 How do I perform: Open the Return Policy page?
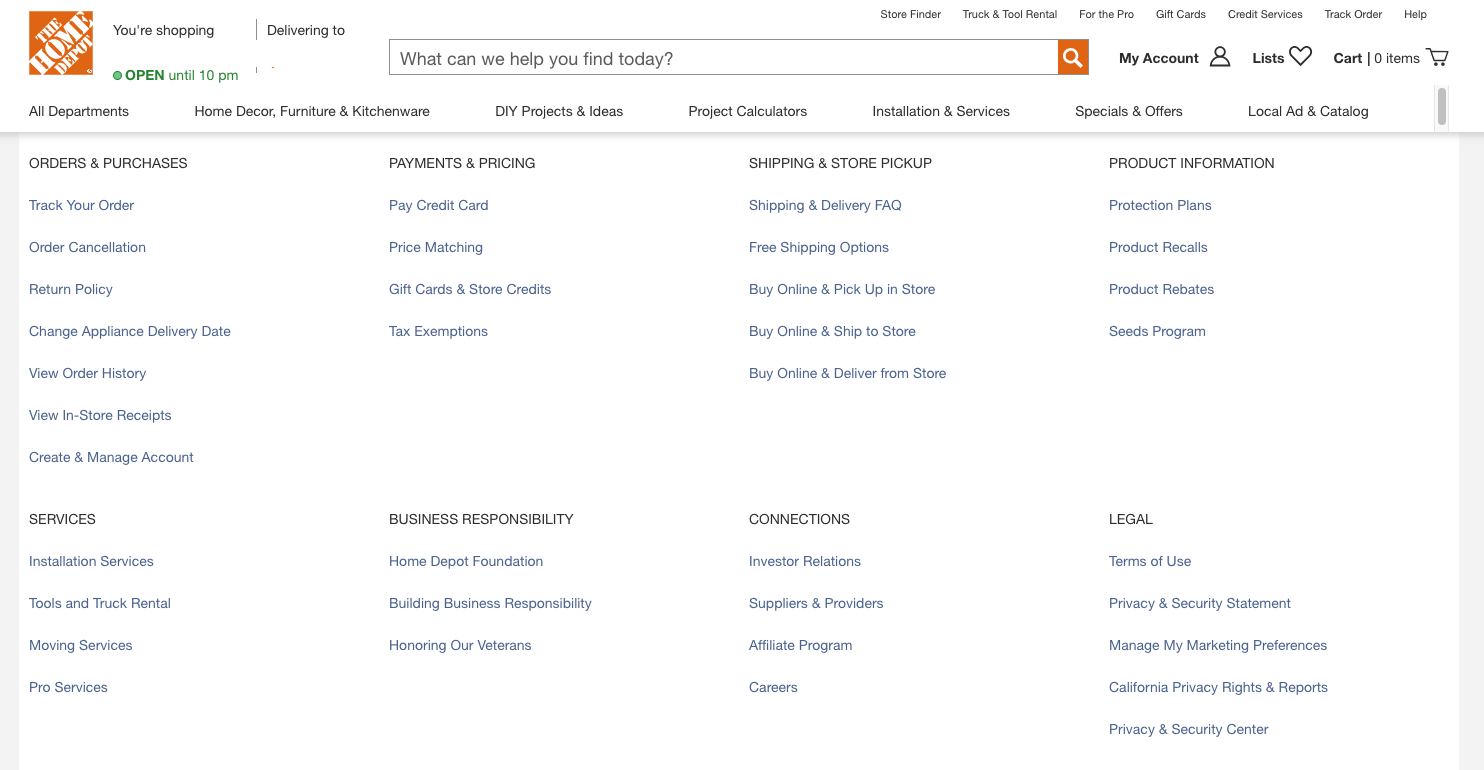click(x=70, y=289)
